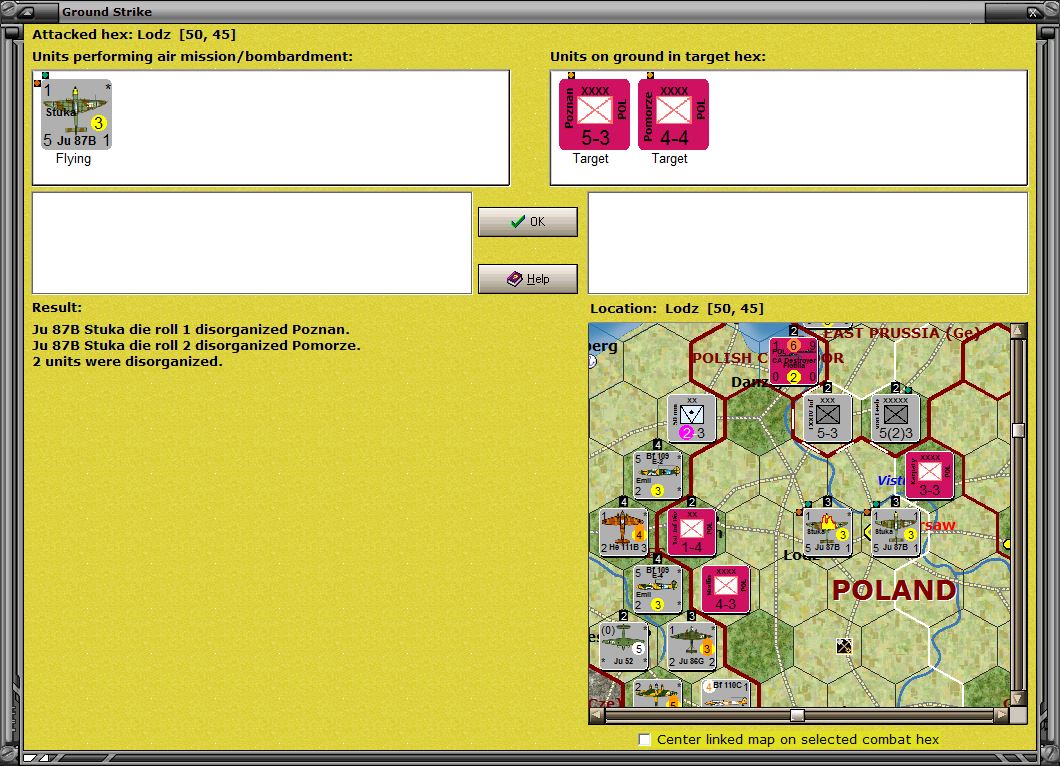Click the Ju 86G bomber counter
The image size is (1060, 766).
(692, 646)
